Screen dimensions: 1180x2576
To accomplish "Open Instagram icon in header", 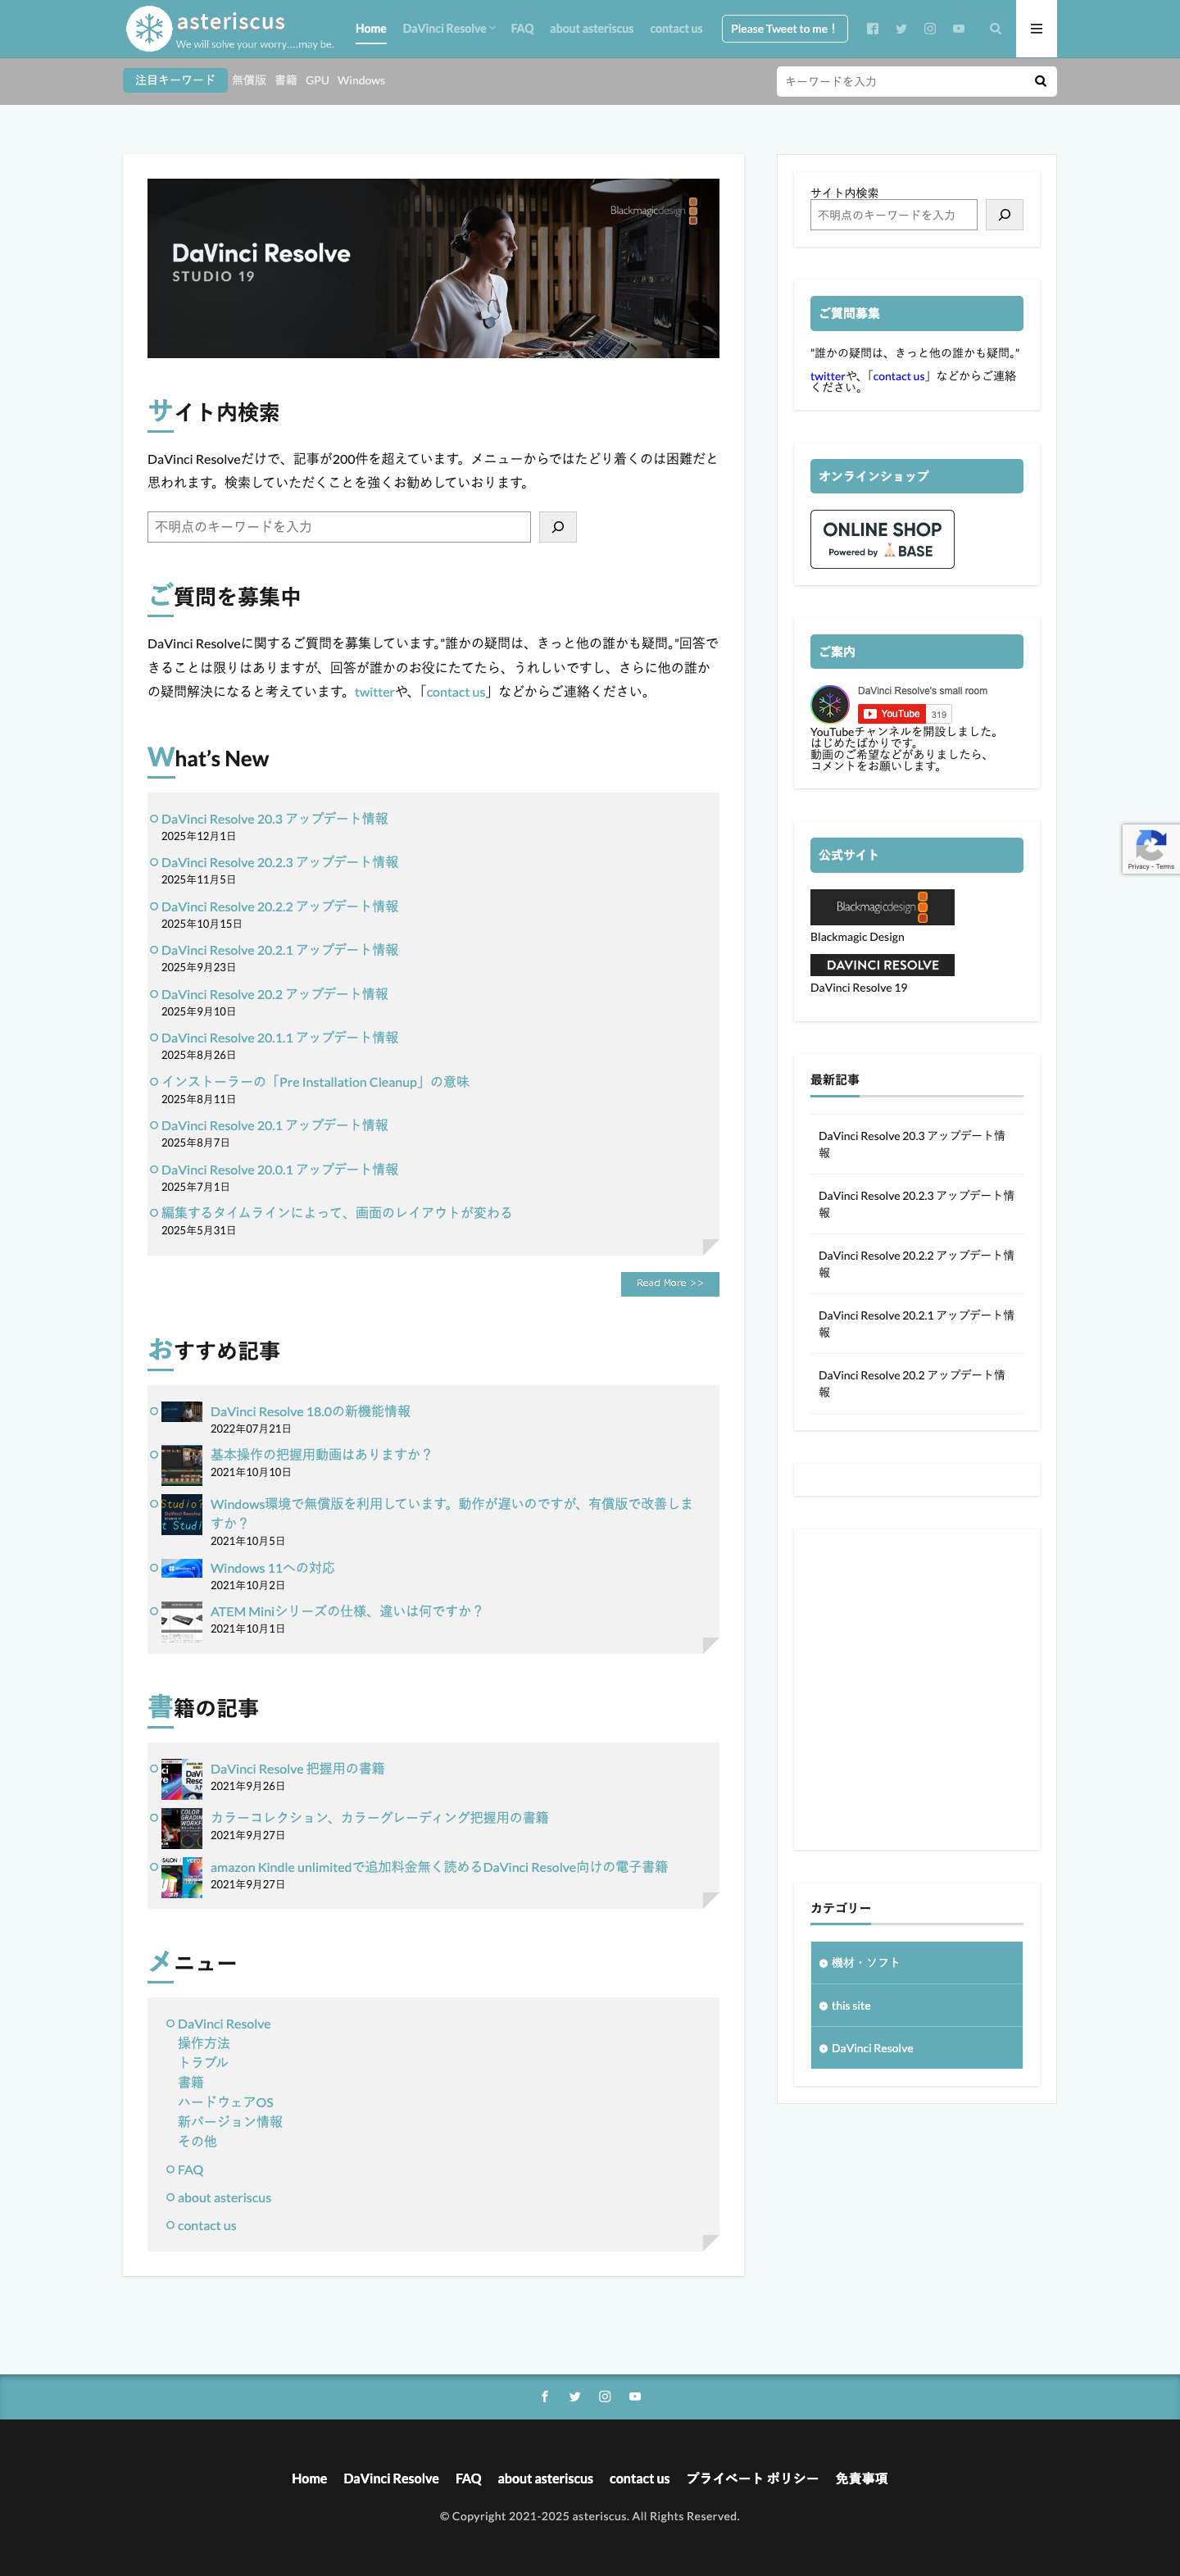I will point(930,29).
